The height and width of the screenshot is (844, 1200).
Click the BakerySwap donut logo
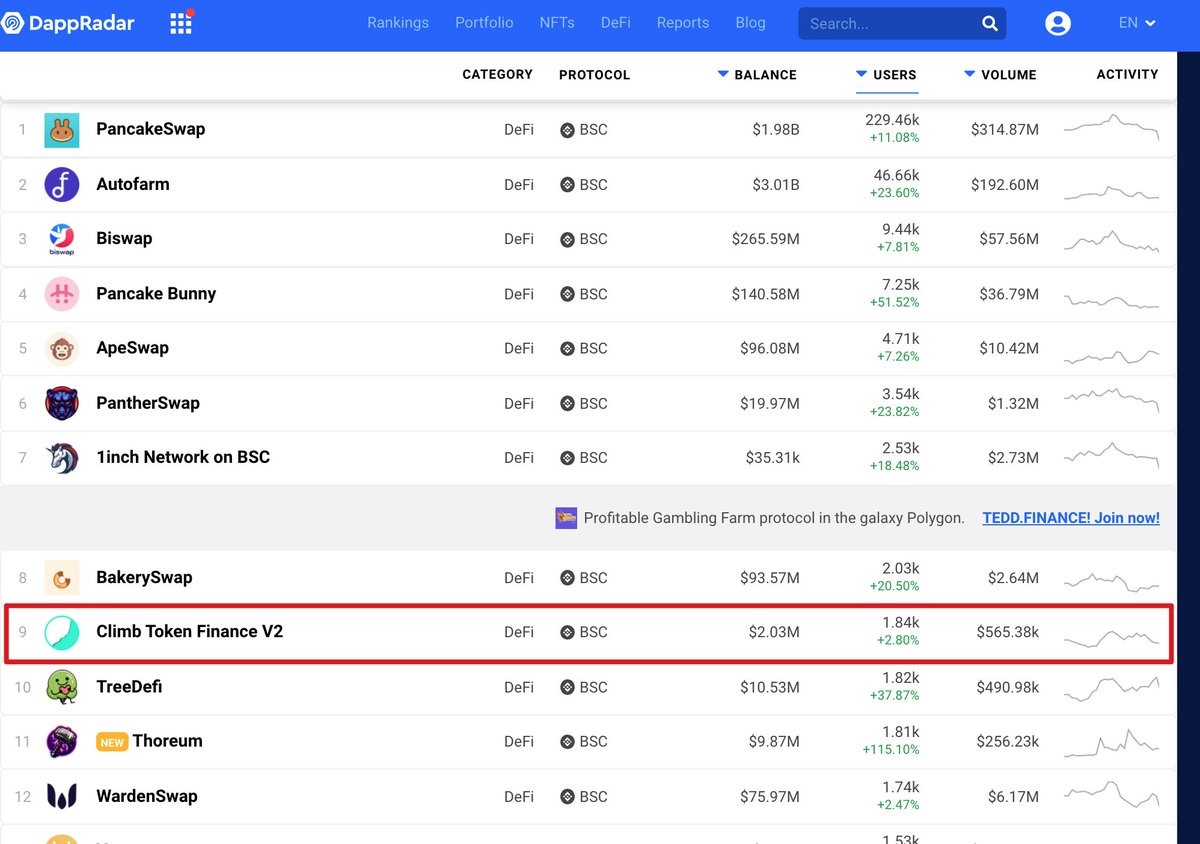(x=62, y=577)
